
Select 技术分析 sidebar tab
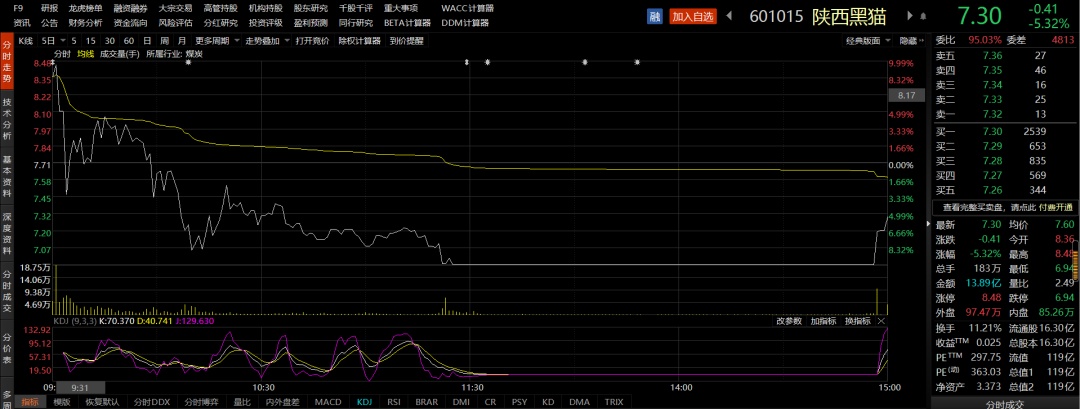click(x=6, y=118)
